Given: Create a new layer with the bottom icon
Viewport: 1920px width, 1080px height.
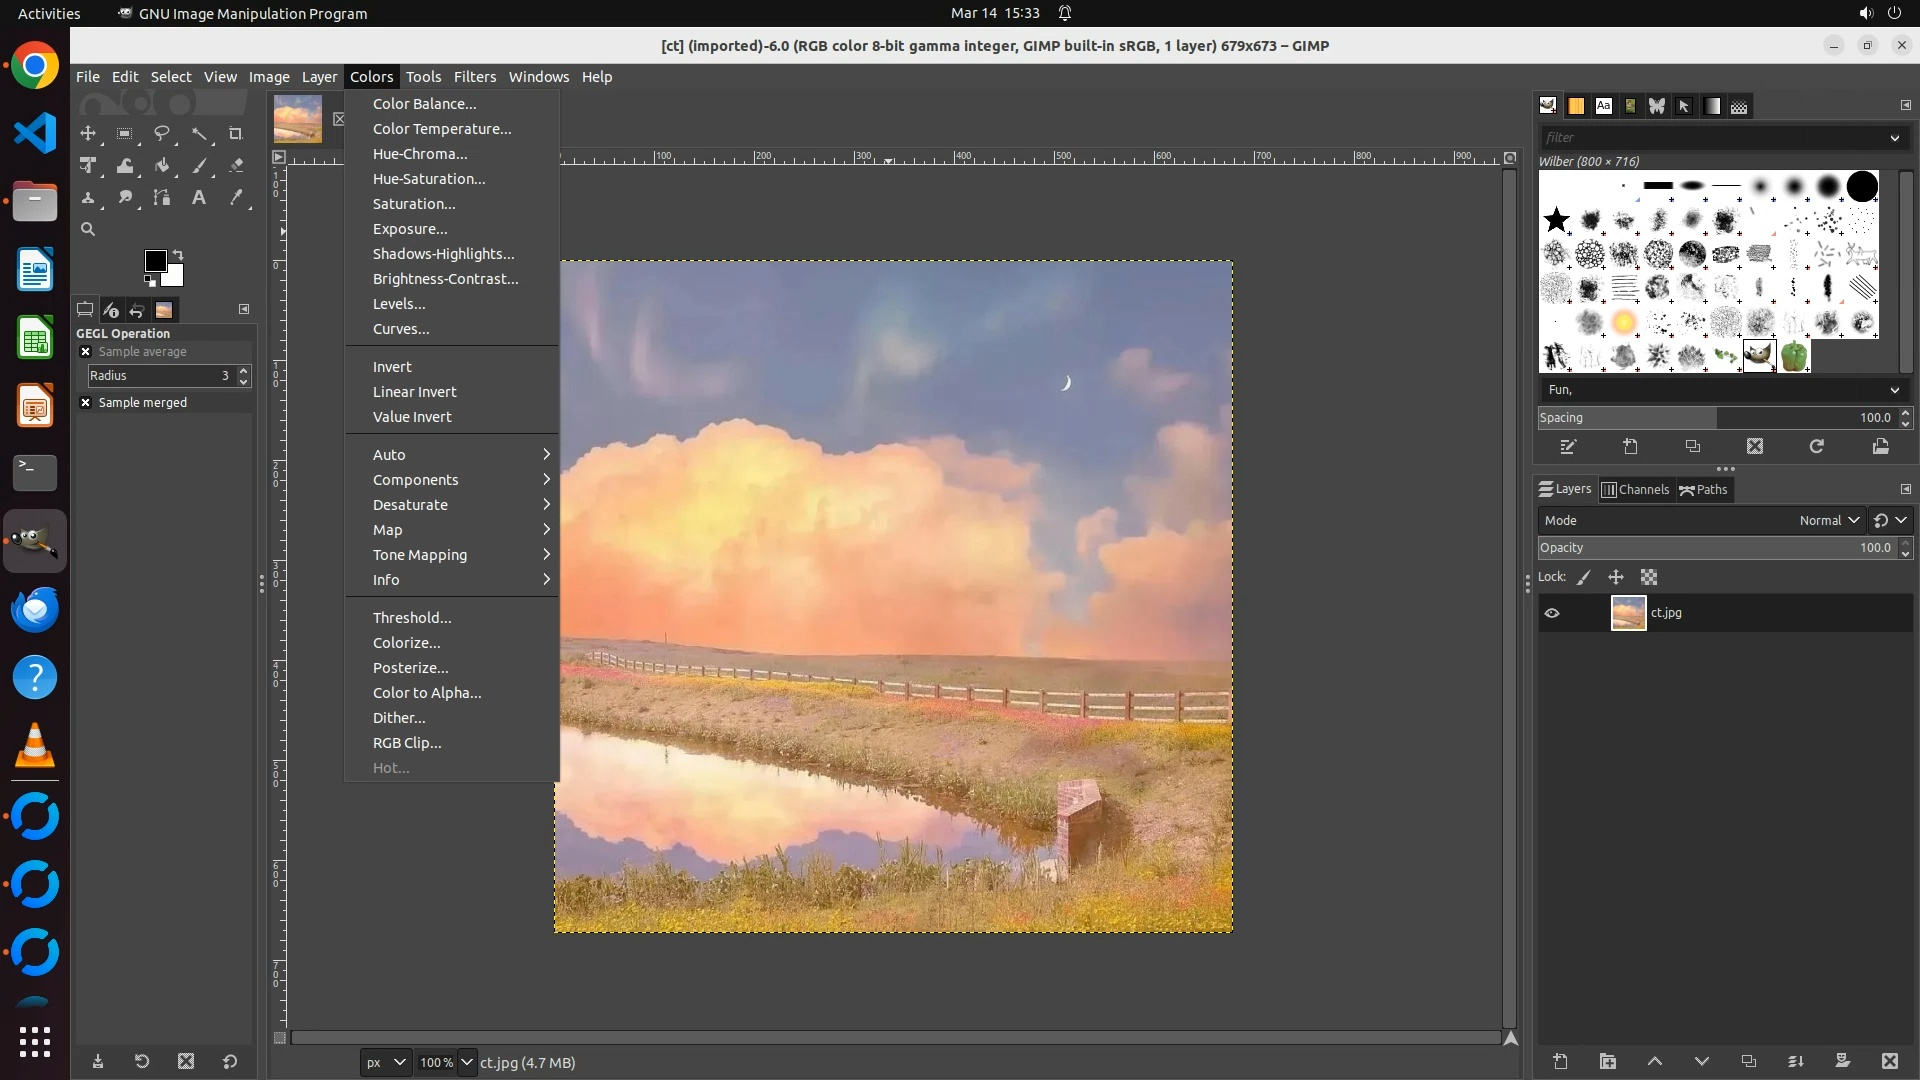Looking at the screenshot, I should (1560, 1062).
